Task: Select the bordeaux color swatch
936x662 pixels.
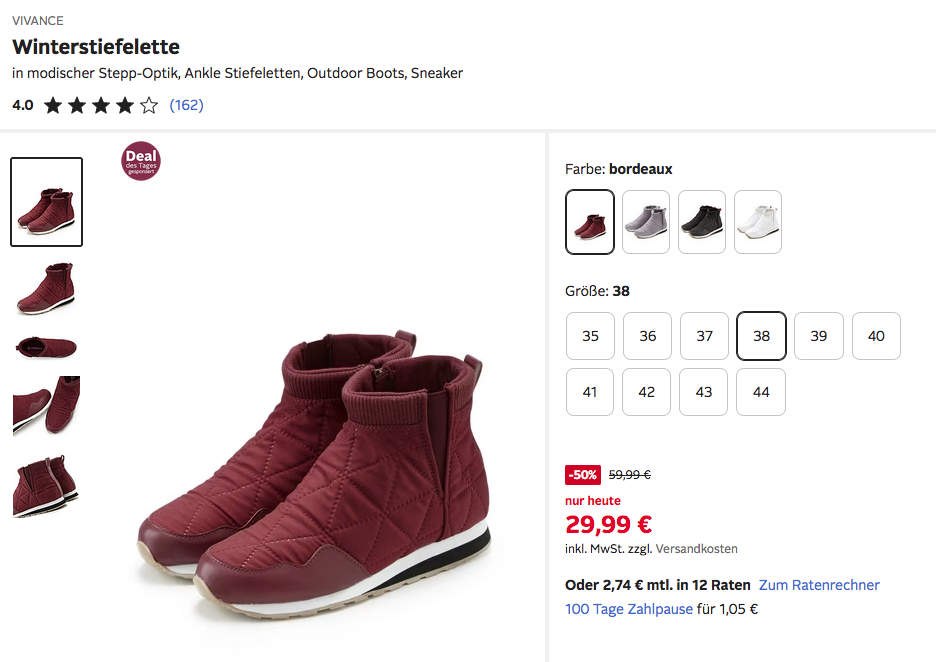Action: tap(590, 222)
